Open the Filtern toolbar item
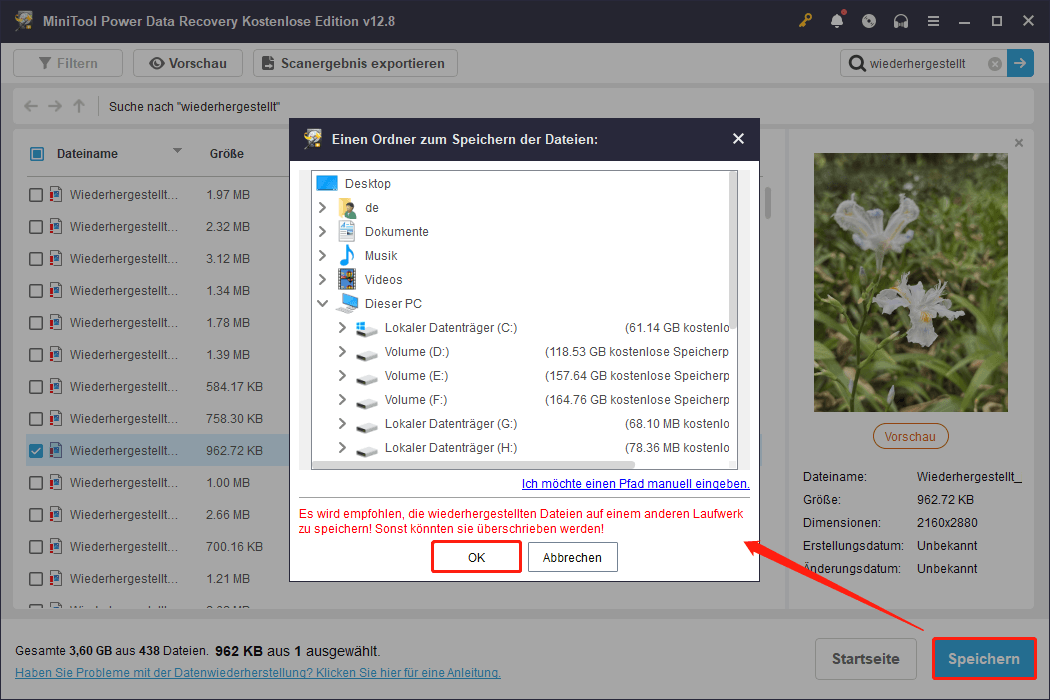Viewport: 1050px width, 700px height. tap(67, 62)
